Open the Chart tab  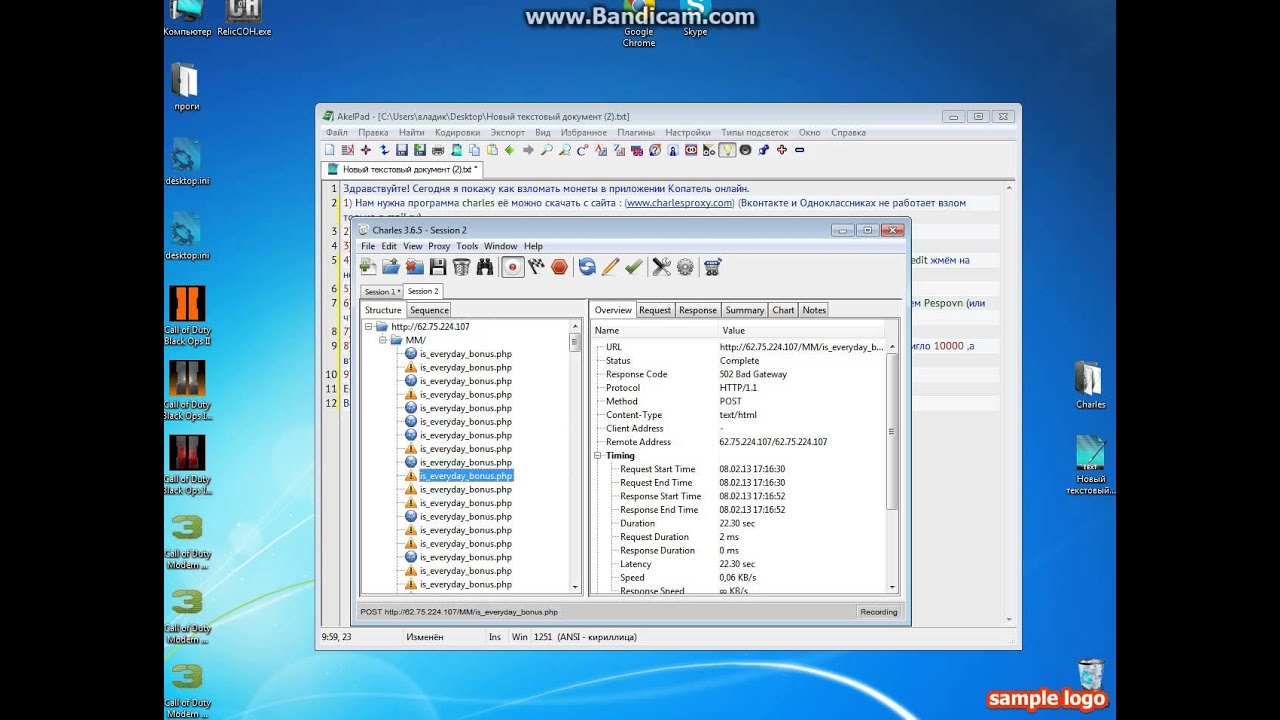coord(784,310)
